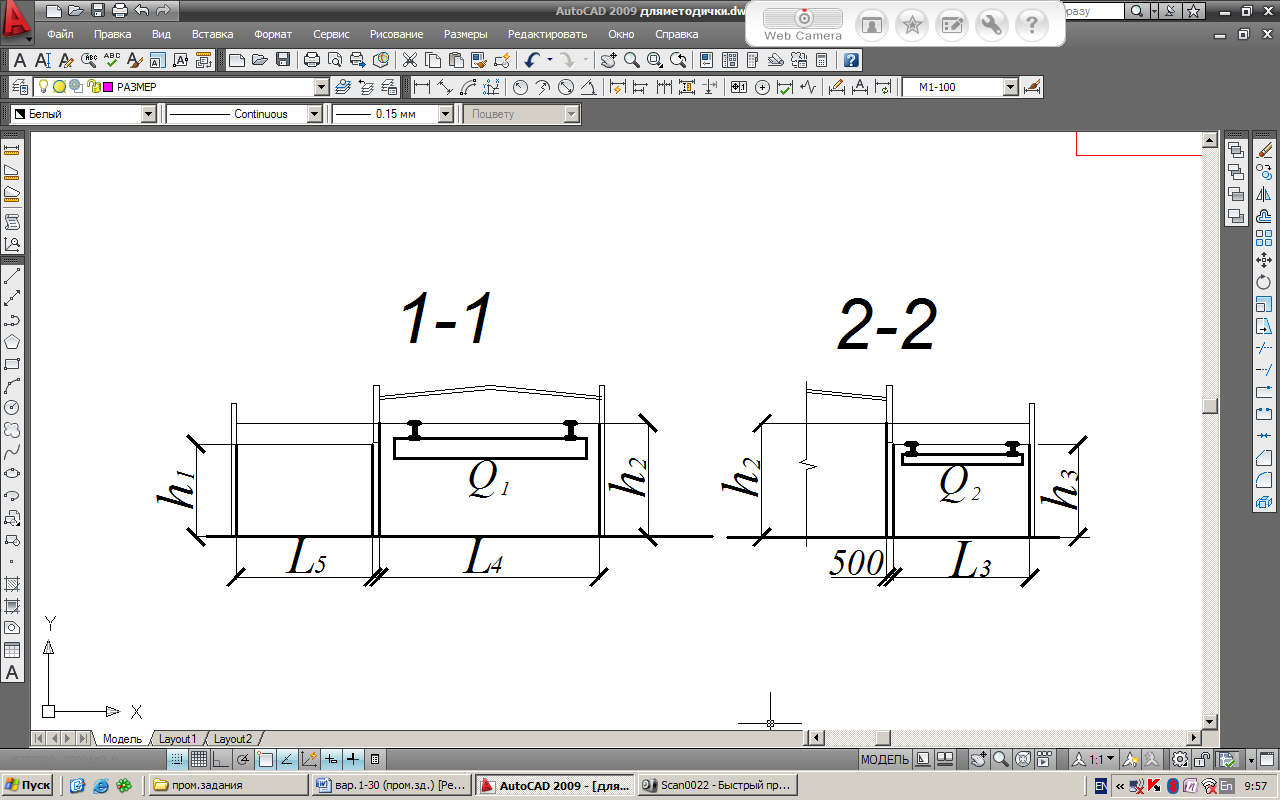Open the undo history dropdown arrow

[x=549, y=60]
